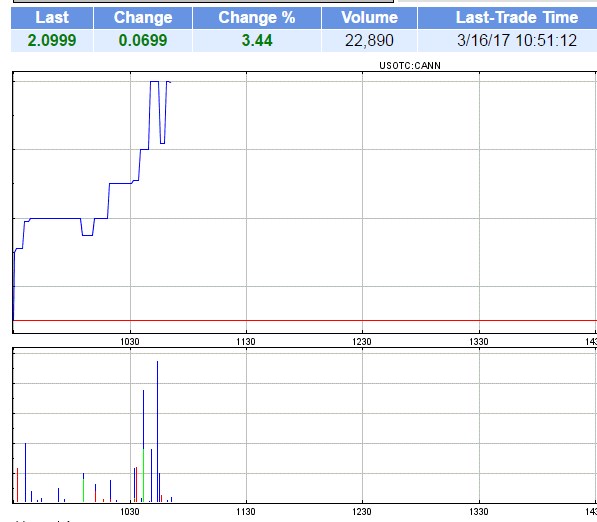Click the Change % column header

click(x=257, y=18)
